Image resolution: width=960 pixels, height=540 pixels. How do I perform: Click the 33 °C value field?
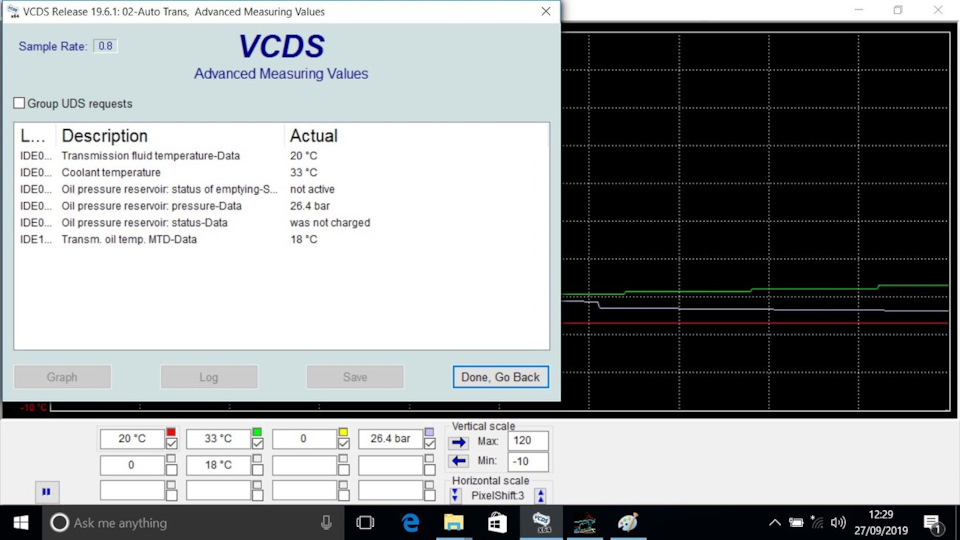click(218, 439)
